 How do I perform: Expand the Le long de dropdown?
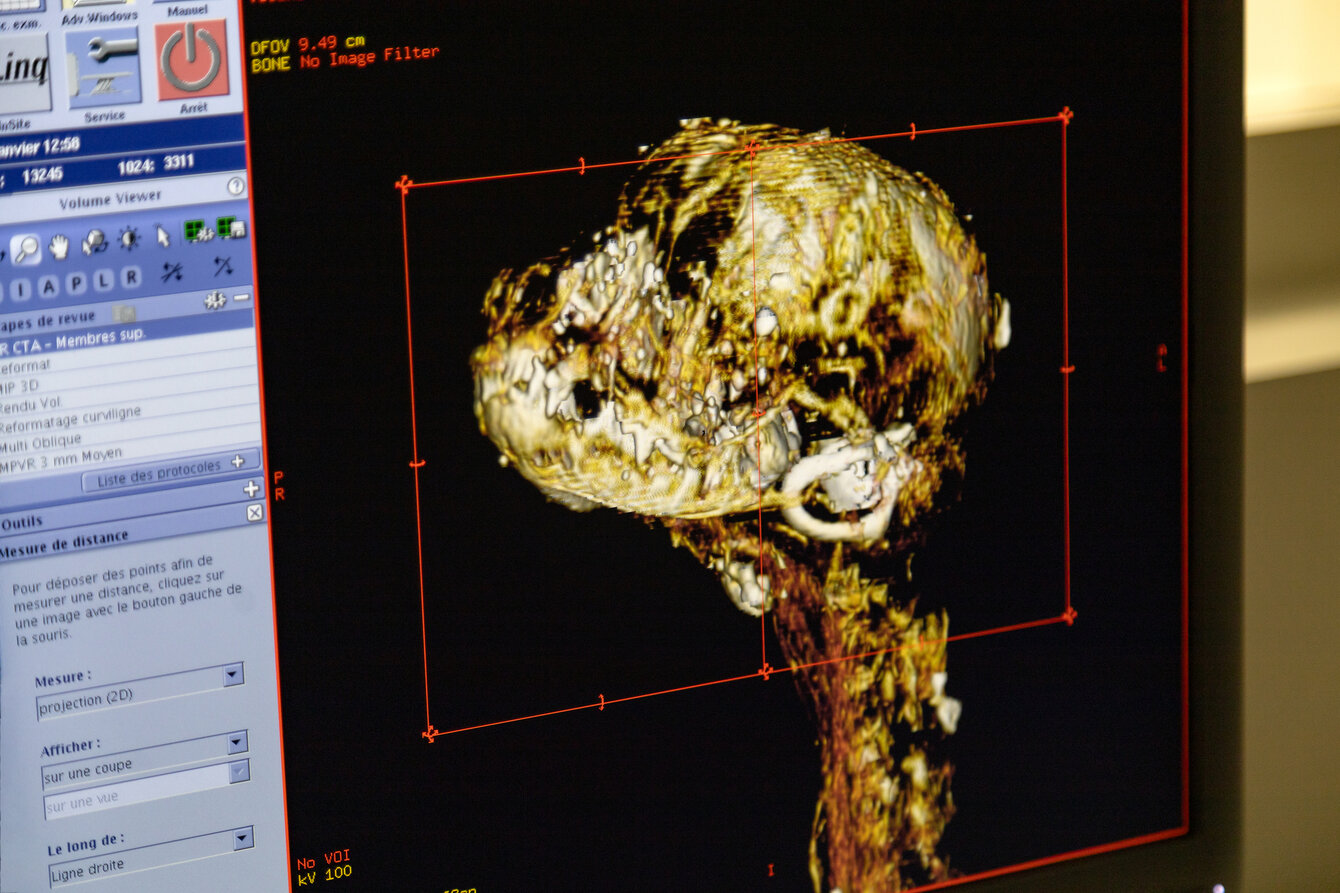(242, 838)
